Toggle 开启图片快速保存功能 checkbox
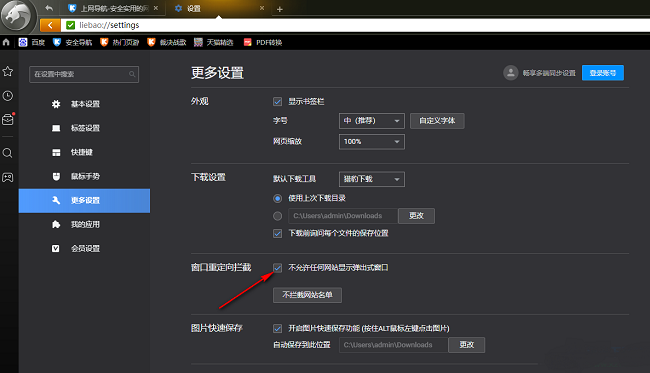Viewport: 650px width, 373px height. [277, 329]
